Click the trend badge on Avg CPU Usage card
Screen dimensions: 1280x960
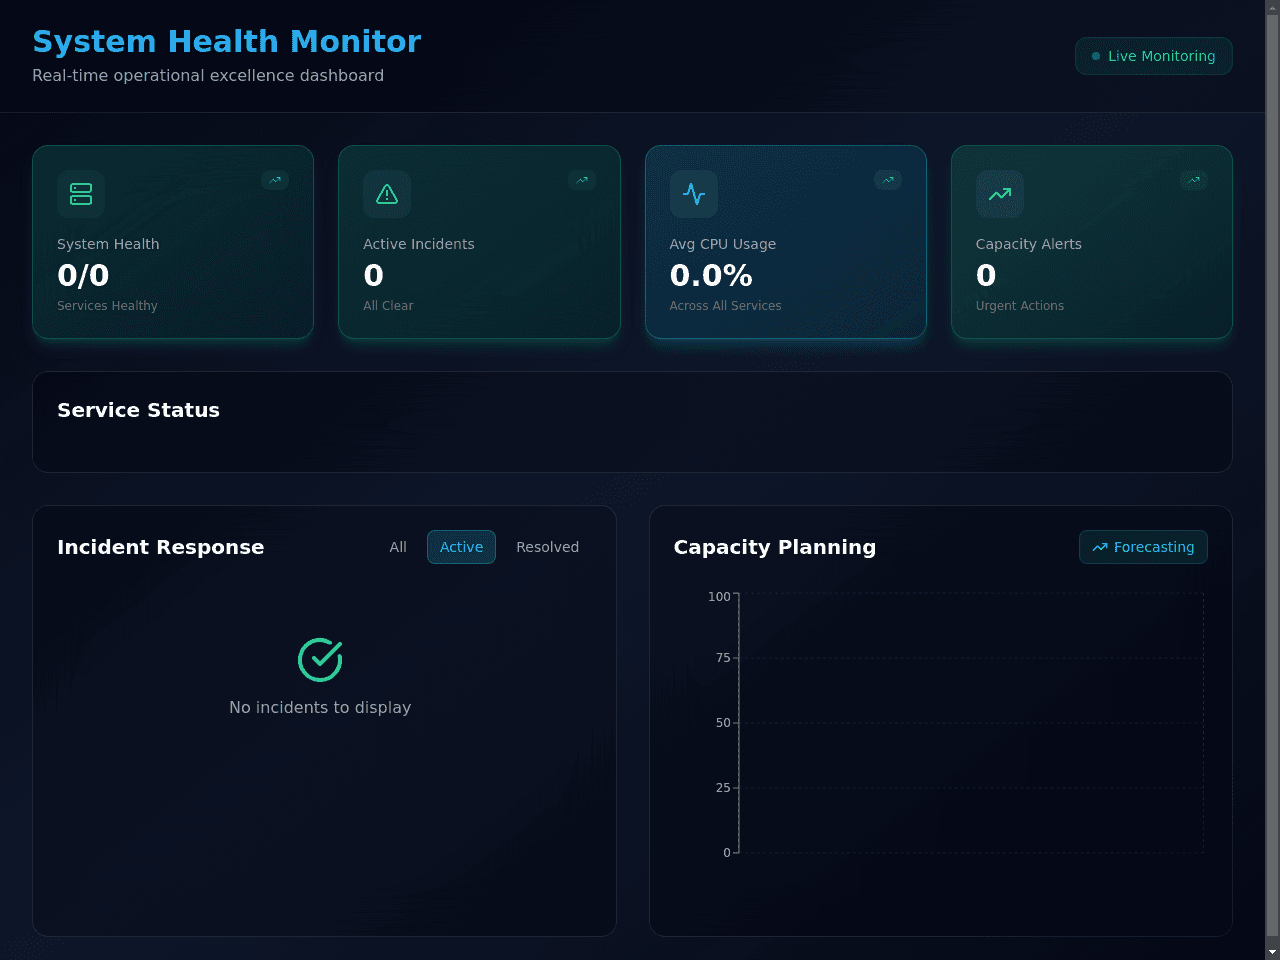coord(888,180)
